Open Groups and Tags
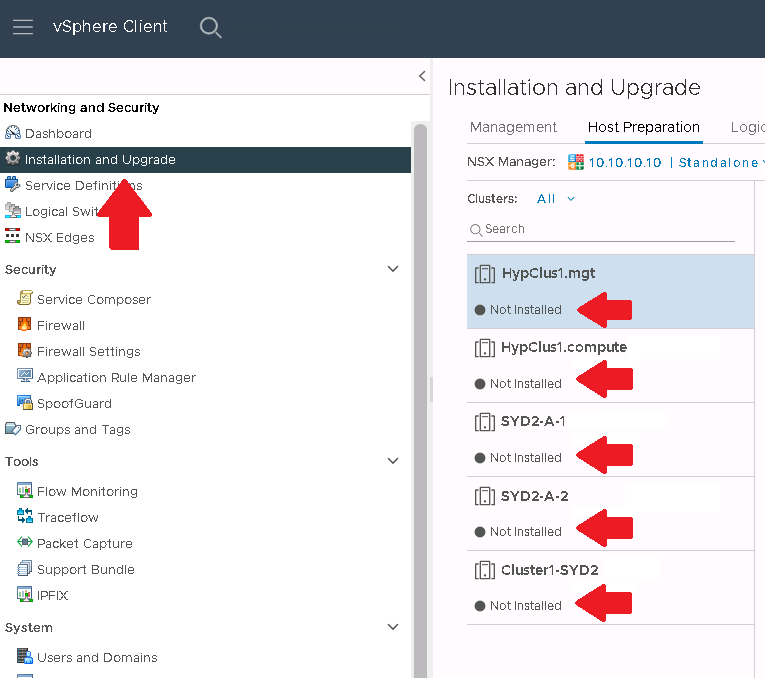Screen dimensions: 765x678 click(x=78, y=430)
